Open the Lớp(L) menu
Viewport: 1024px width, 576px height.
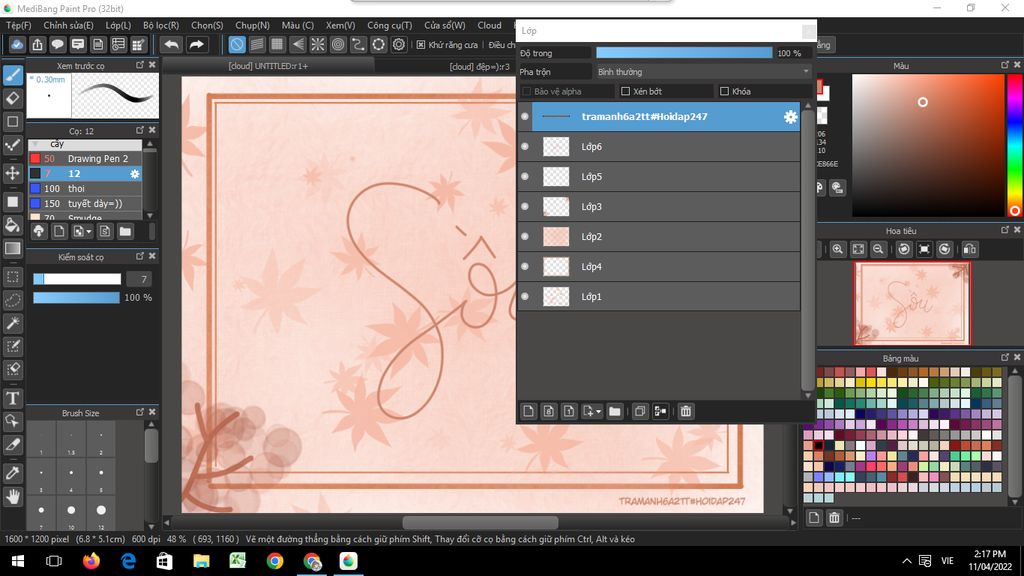(x=118, y=25)
